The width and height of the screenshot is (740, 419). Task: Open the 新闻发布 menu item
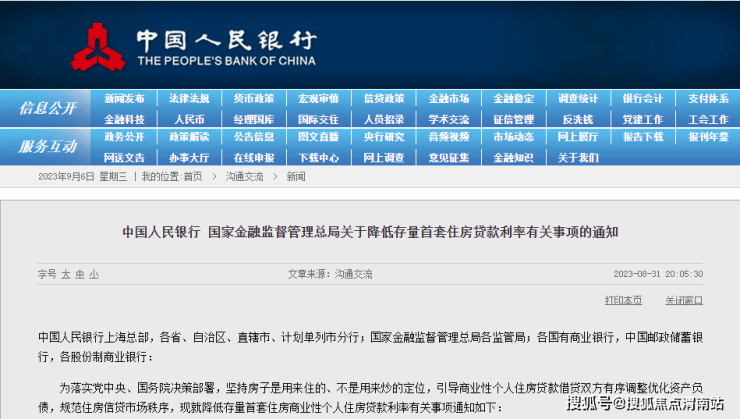(x=124, y=99)
